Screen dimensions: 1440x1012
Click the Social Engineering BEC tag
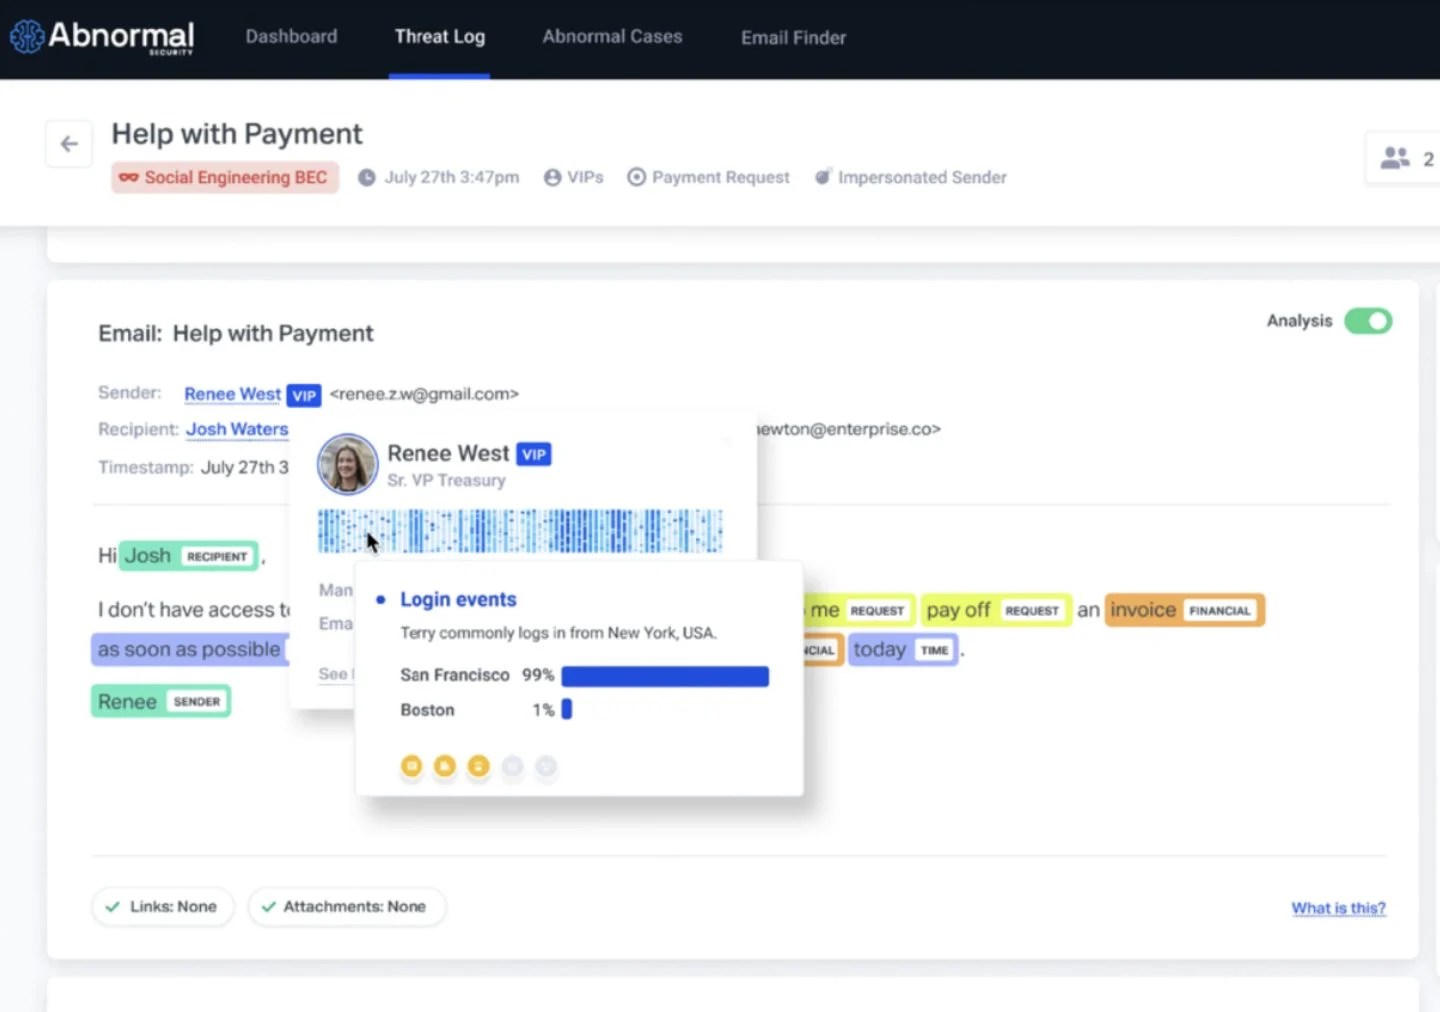(x=225, y=177)
